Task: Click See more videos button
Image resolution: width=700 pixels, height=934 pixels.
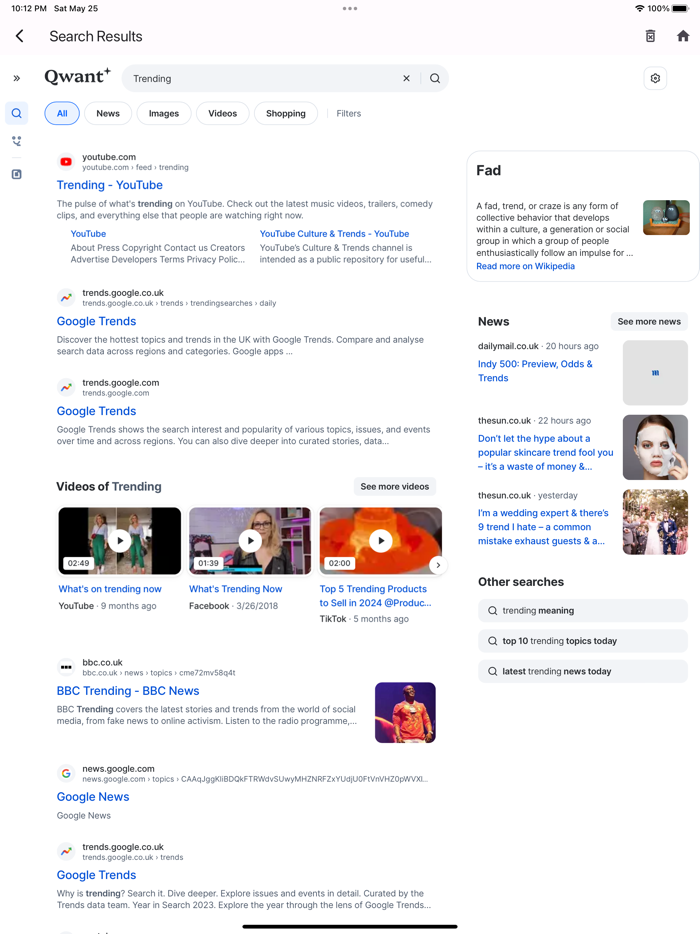Action: tap(394, 487)
